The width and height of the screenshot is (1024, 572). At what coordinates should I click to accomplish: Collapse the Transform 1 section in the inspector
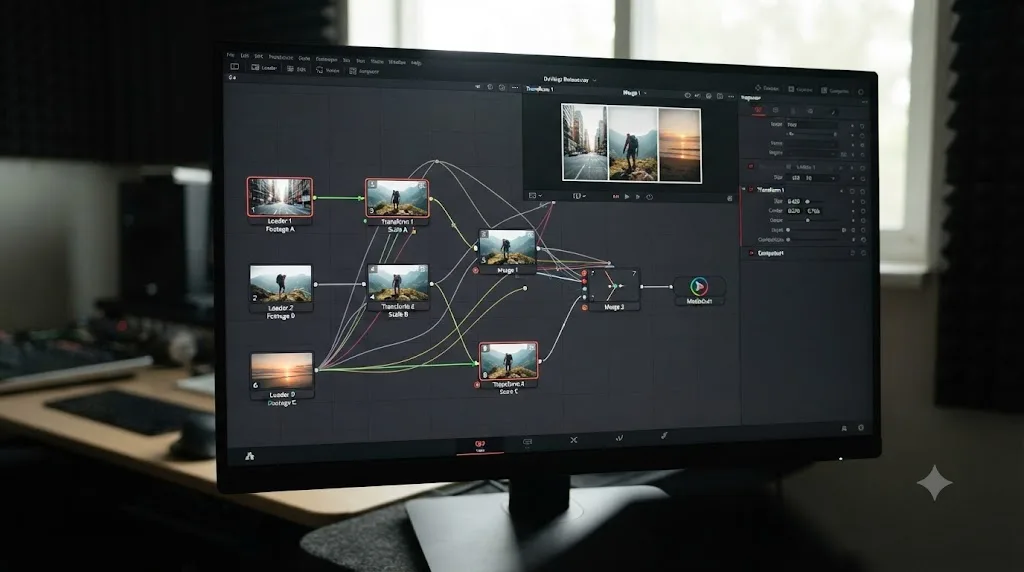point(743,189)
